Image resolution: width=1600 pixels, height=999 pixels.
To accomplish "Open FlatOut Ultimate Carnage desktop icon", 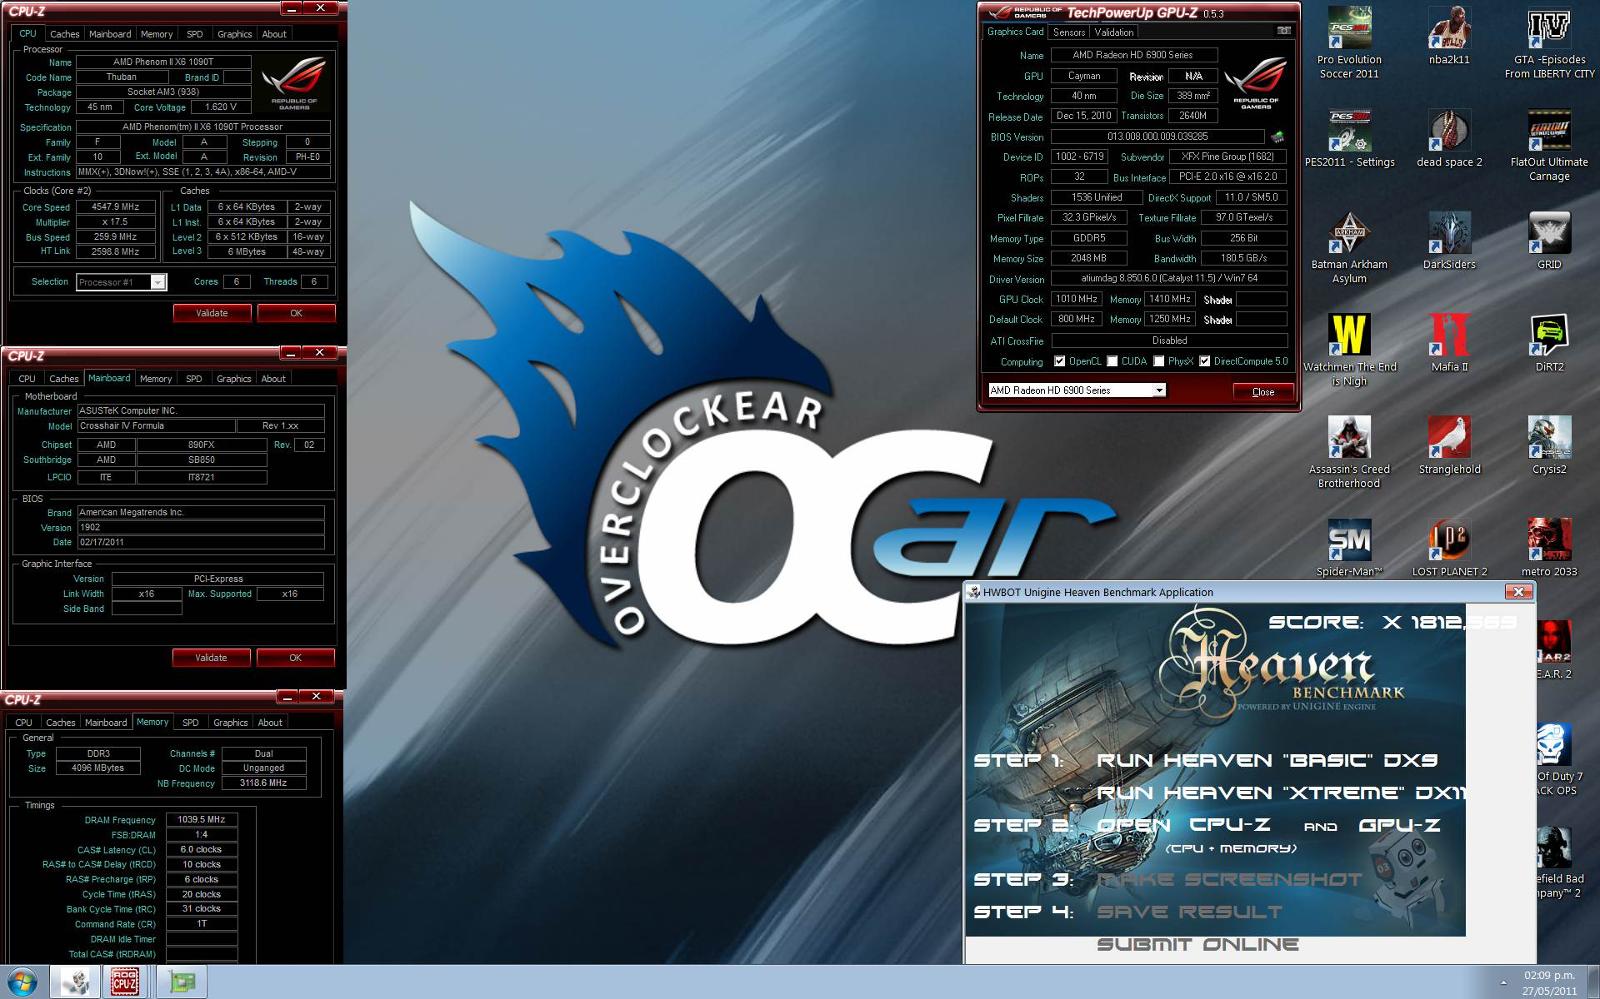I will click(x=1549, y=145).
